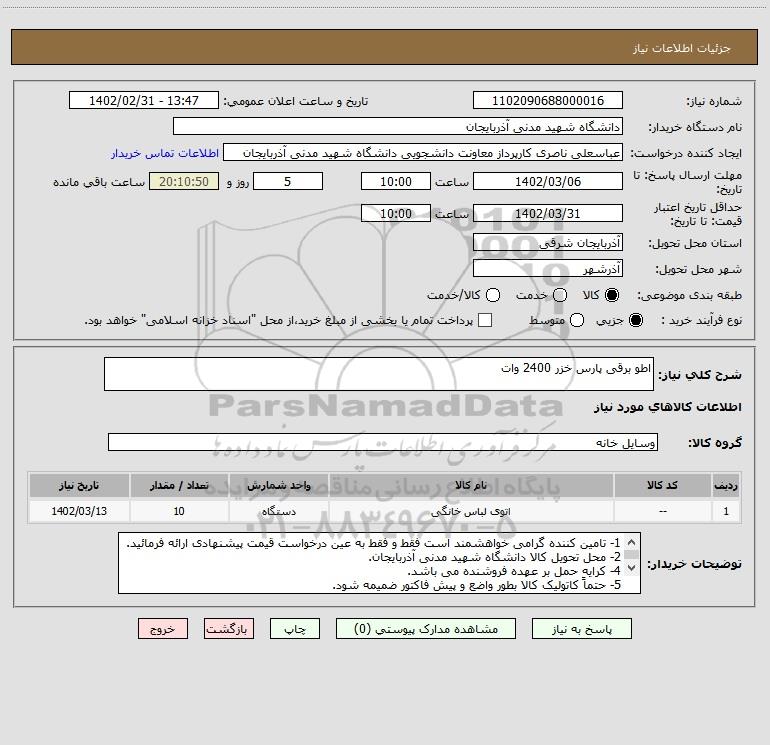This screenshot has width=770, height=745.
Task: Select the متوسط purchase type radio
Action: [577, 320]
